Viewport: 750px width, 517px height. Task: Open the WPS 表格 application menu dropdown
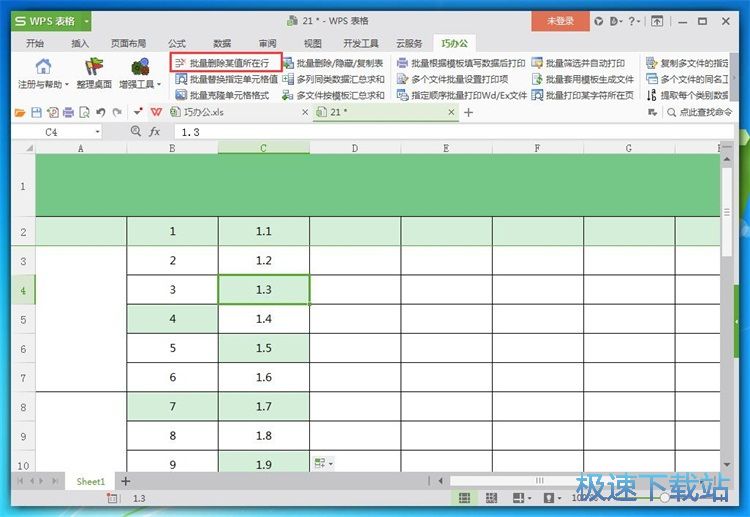86,21
